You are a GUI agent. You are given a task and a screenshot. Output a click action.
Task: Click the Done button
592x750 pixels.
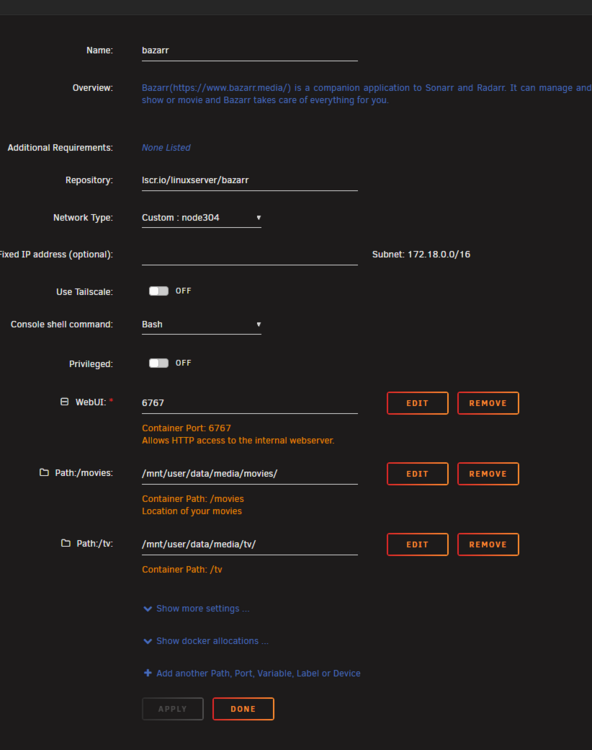coord(243,709)
